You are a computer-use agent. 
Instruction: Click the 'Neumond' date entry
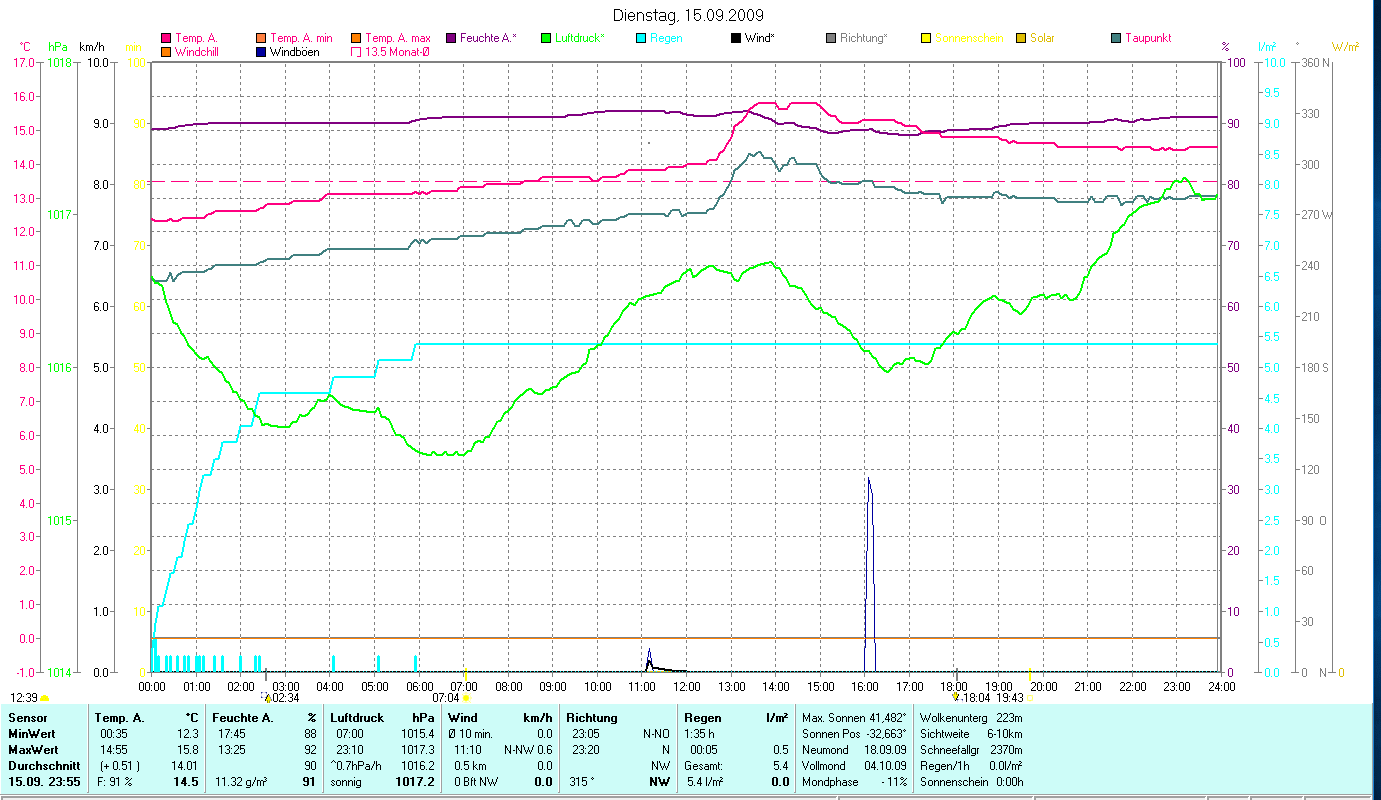tap(854, 750)
